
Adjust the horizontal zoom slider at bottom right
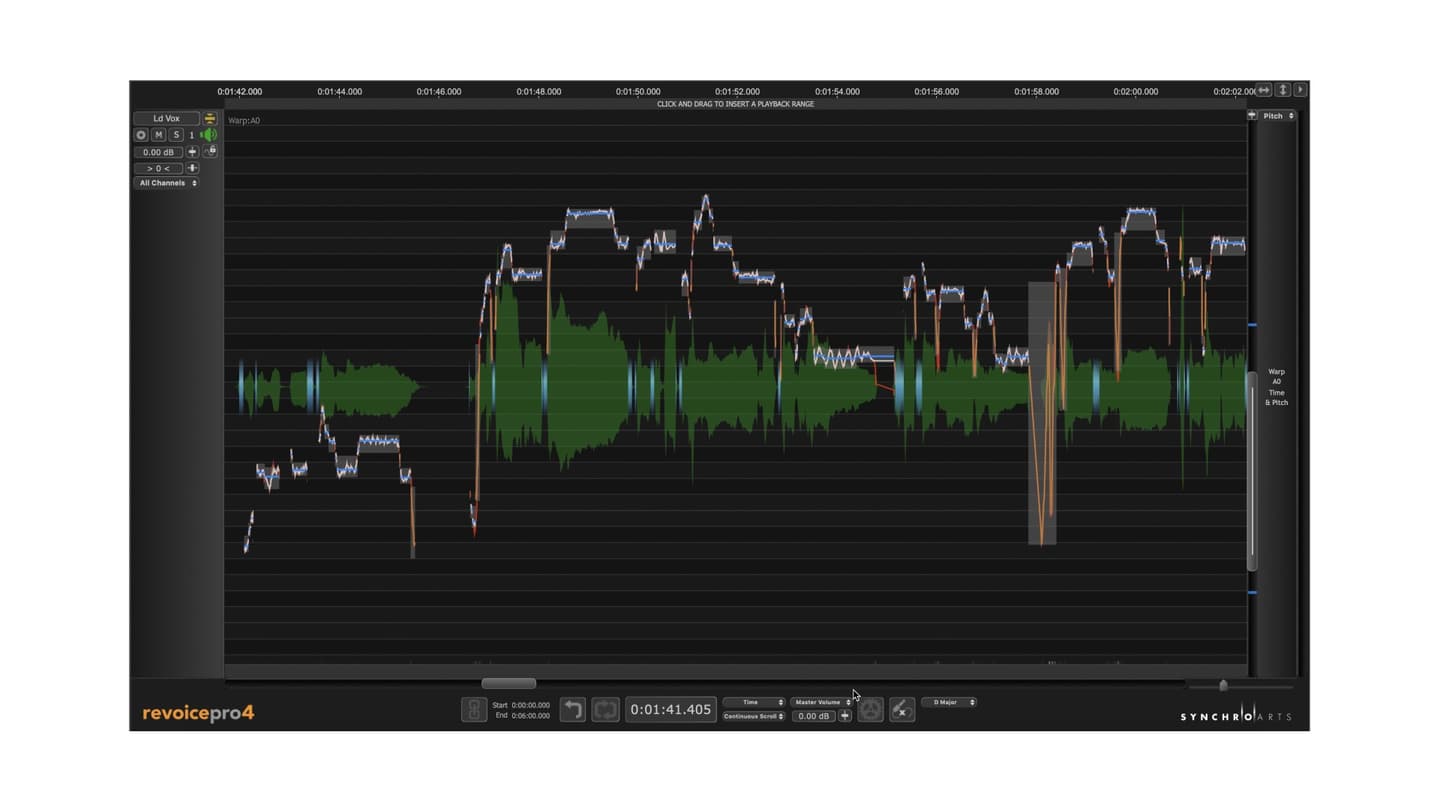coord(1223,685)
